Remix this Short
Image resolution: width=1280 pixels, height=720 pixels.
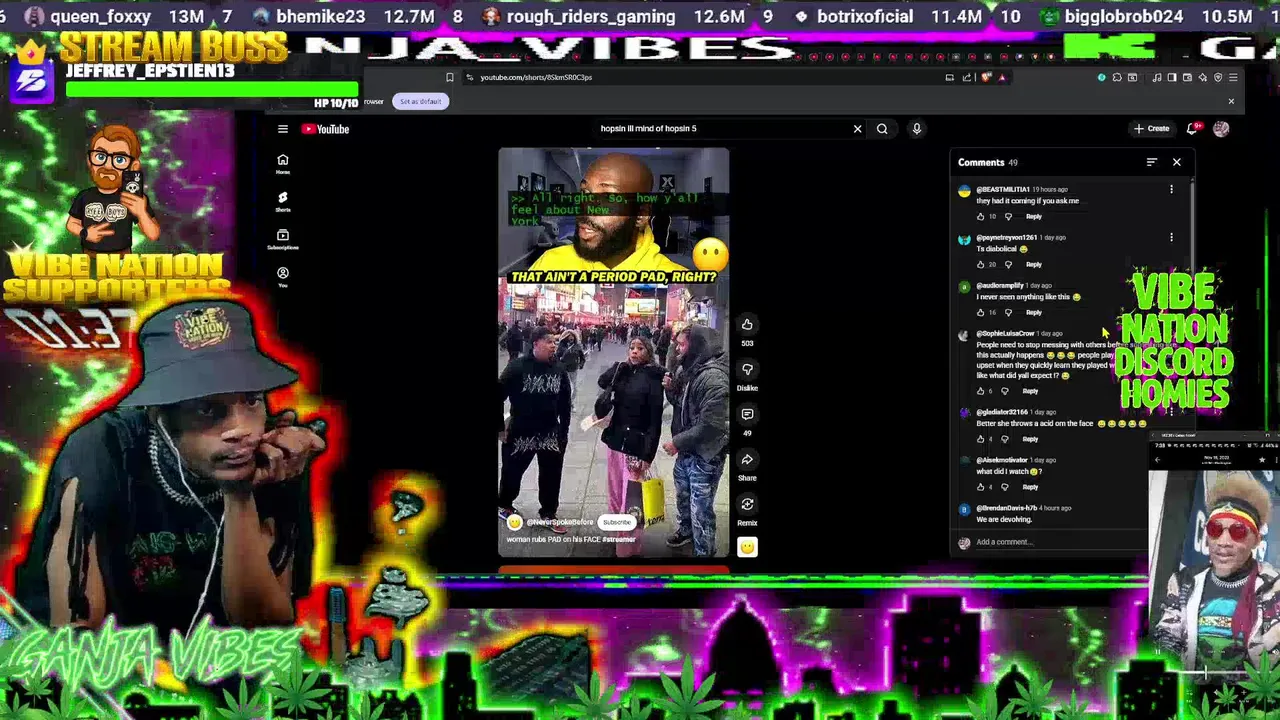click(747, 505)
